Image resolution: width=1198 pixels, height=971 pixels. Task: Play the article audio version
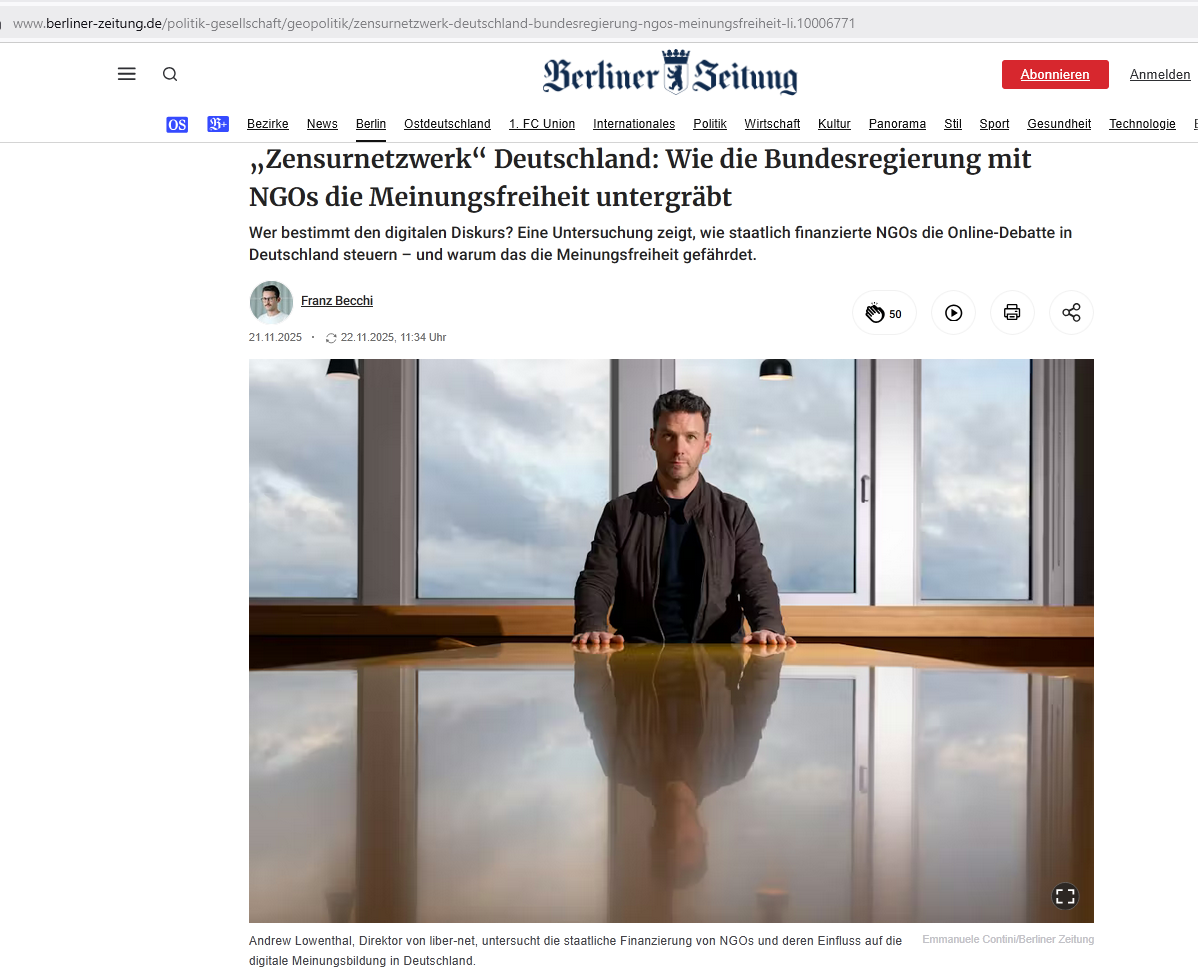(954, 313)
